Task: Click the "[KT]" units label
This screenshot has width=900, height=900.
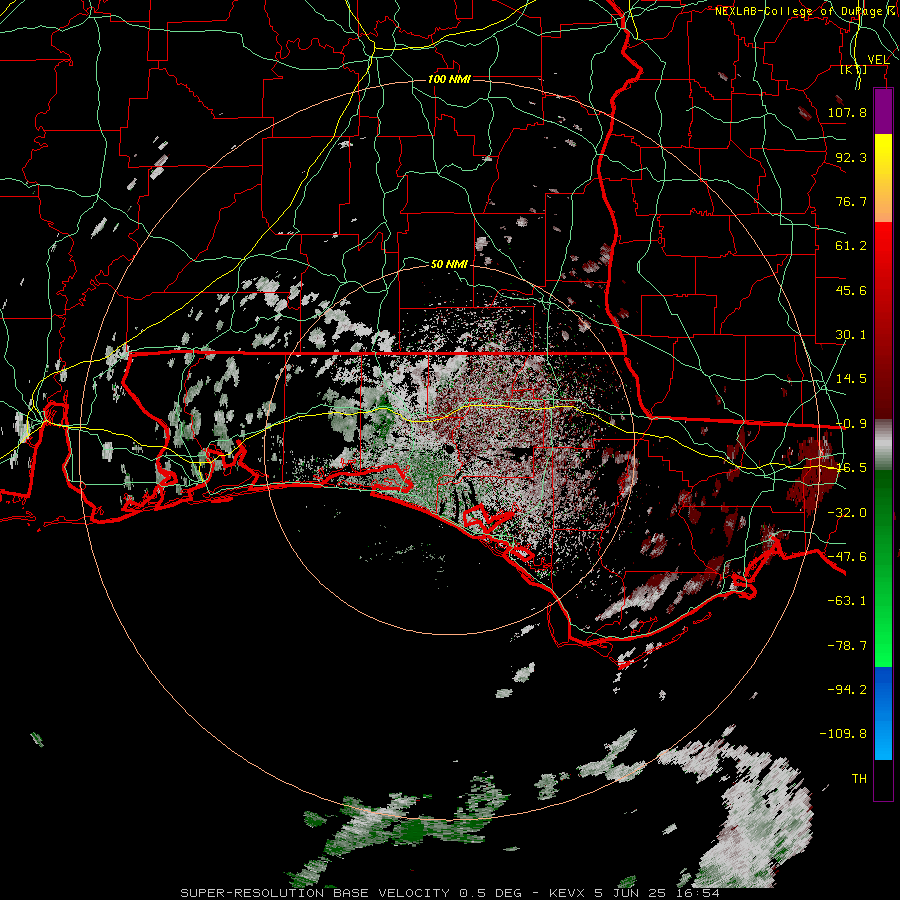Action: pyautogui.click(x=854, y=70)
